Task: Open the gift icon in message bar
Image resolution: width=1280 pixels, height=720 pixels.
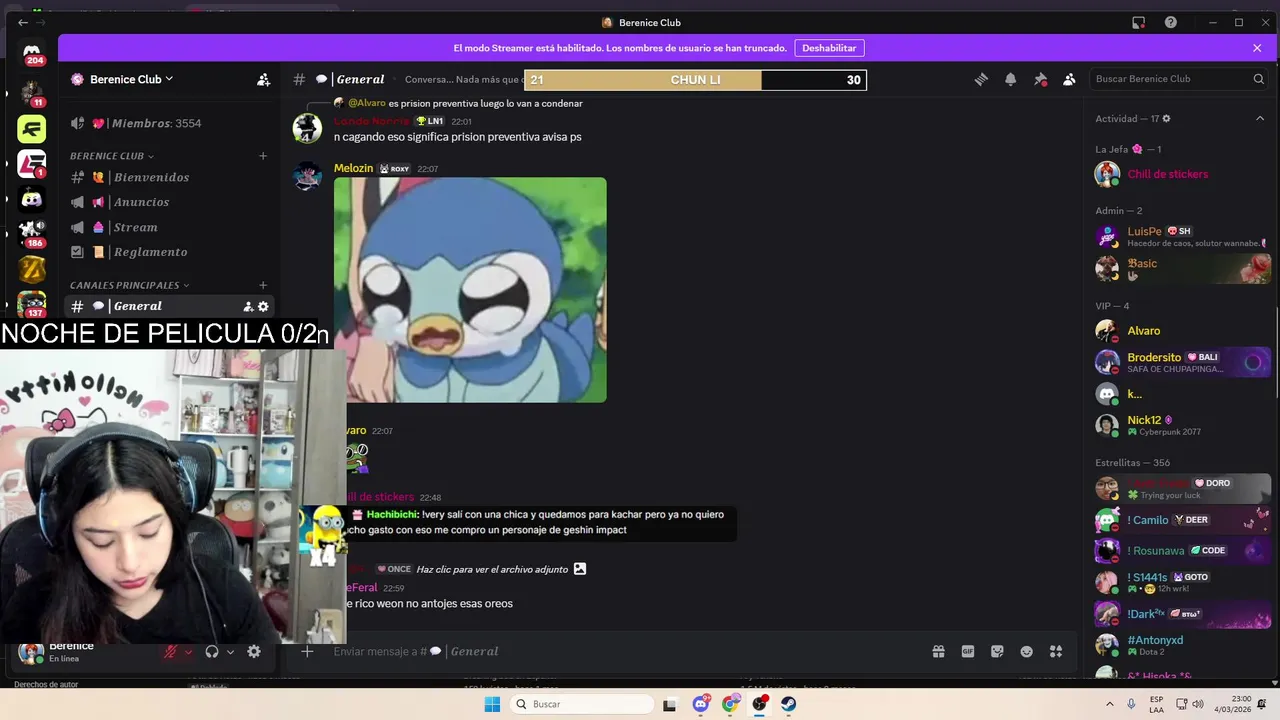Action: (938, 651)
